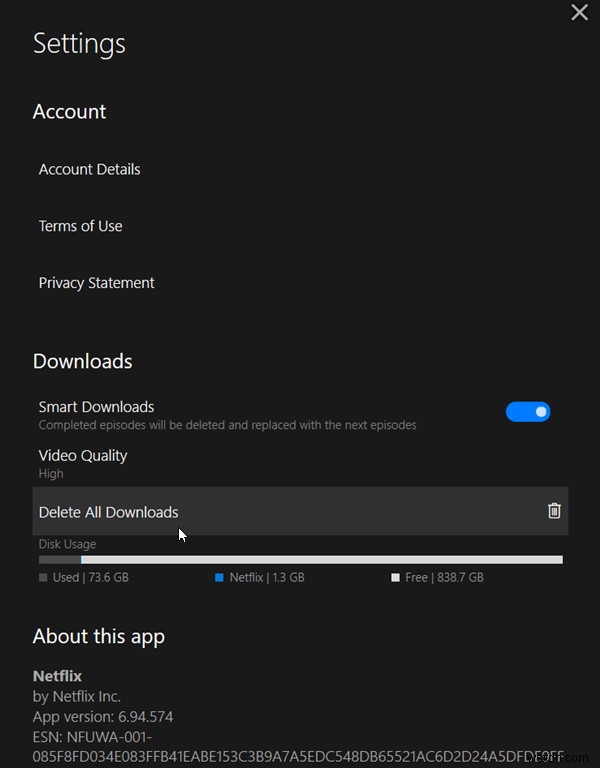Click the 'by Netflix Inc.' text
This screenshot has height=768, width=600.
point(77,696)
